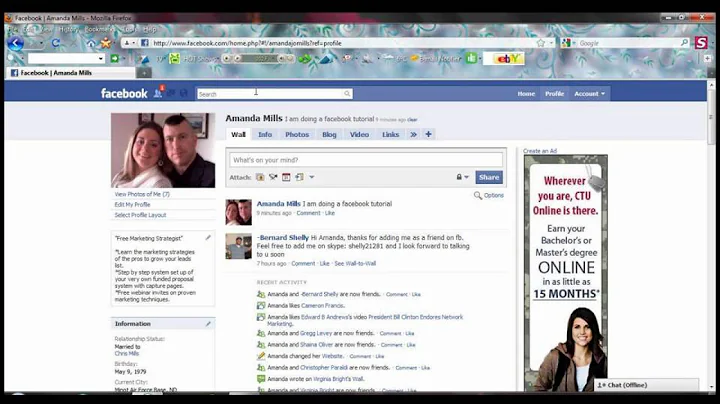Click Amanda Mills profile picture
The height and width of the screenshot is (404, 720).
coord(163,150)
